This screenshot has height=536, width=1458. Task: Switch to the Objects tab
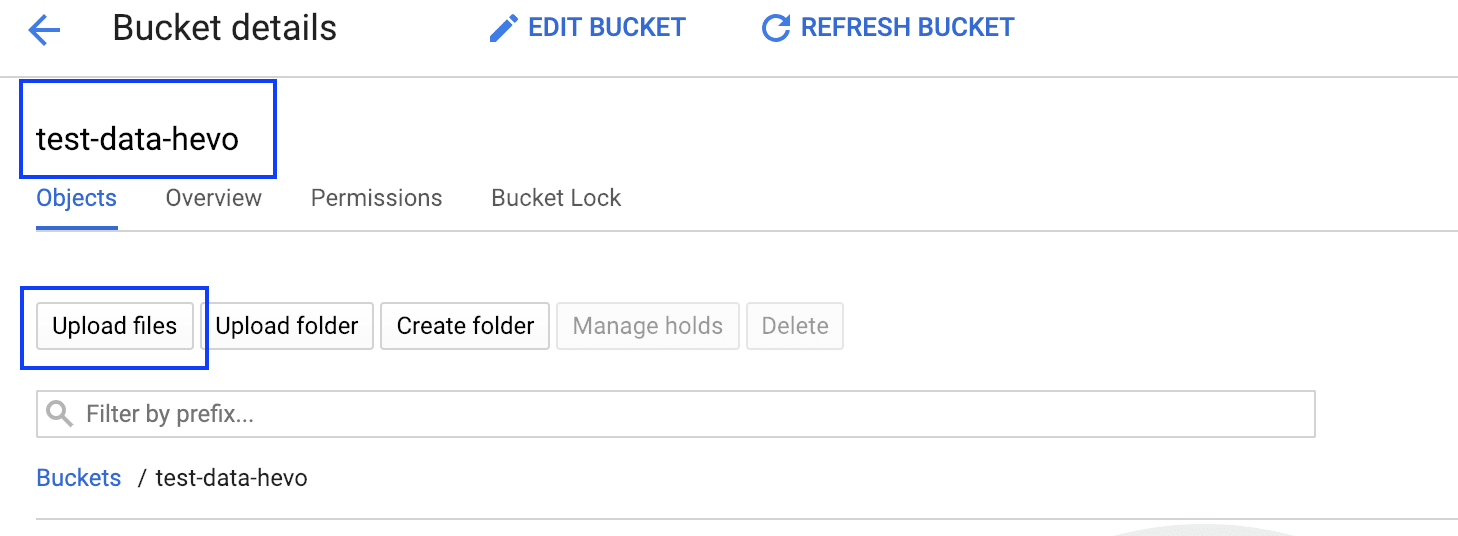click(77, 198)
